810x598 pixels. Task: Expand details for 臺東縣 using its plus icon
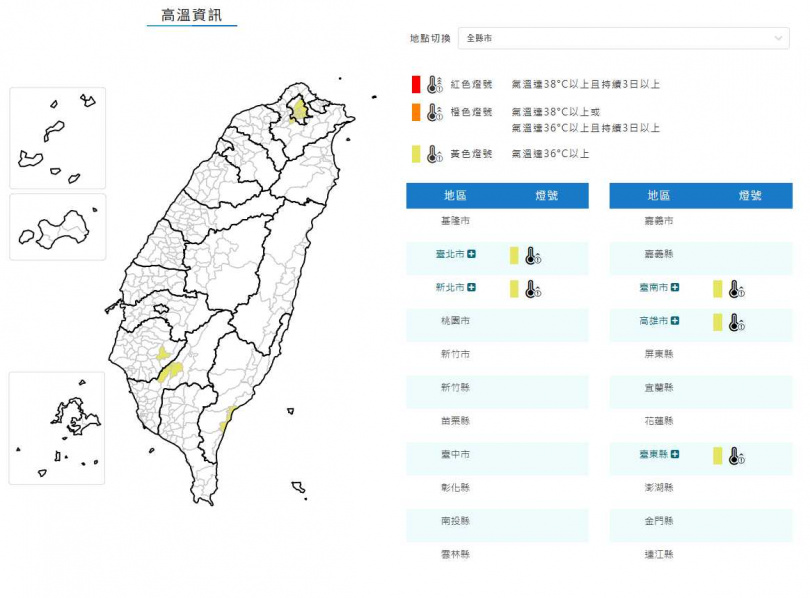673,454
